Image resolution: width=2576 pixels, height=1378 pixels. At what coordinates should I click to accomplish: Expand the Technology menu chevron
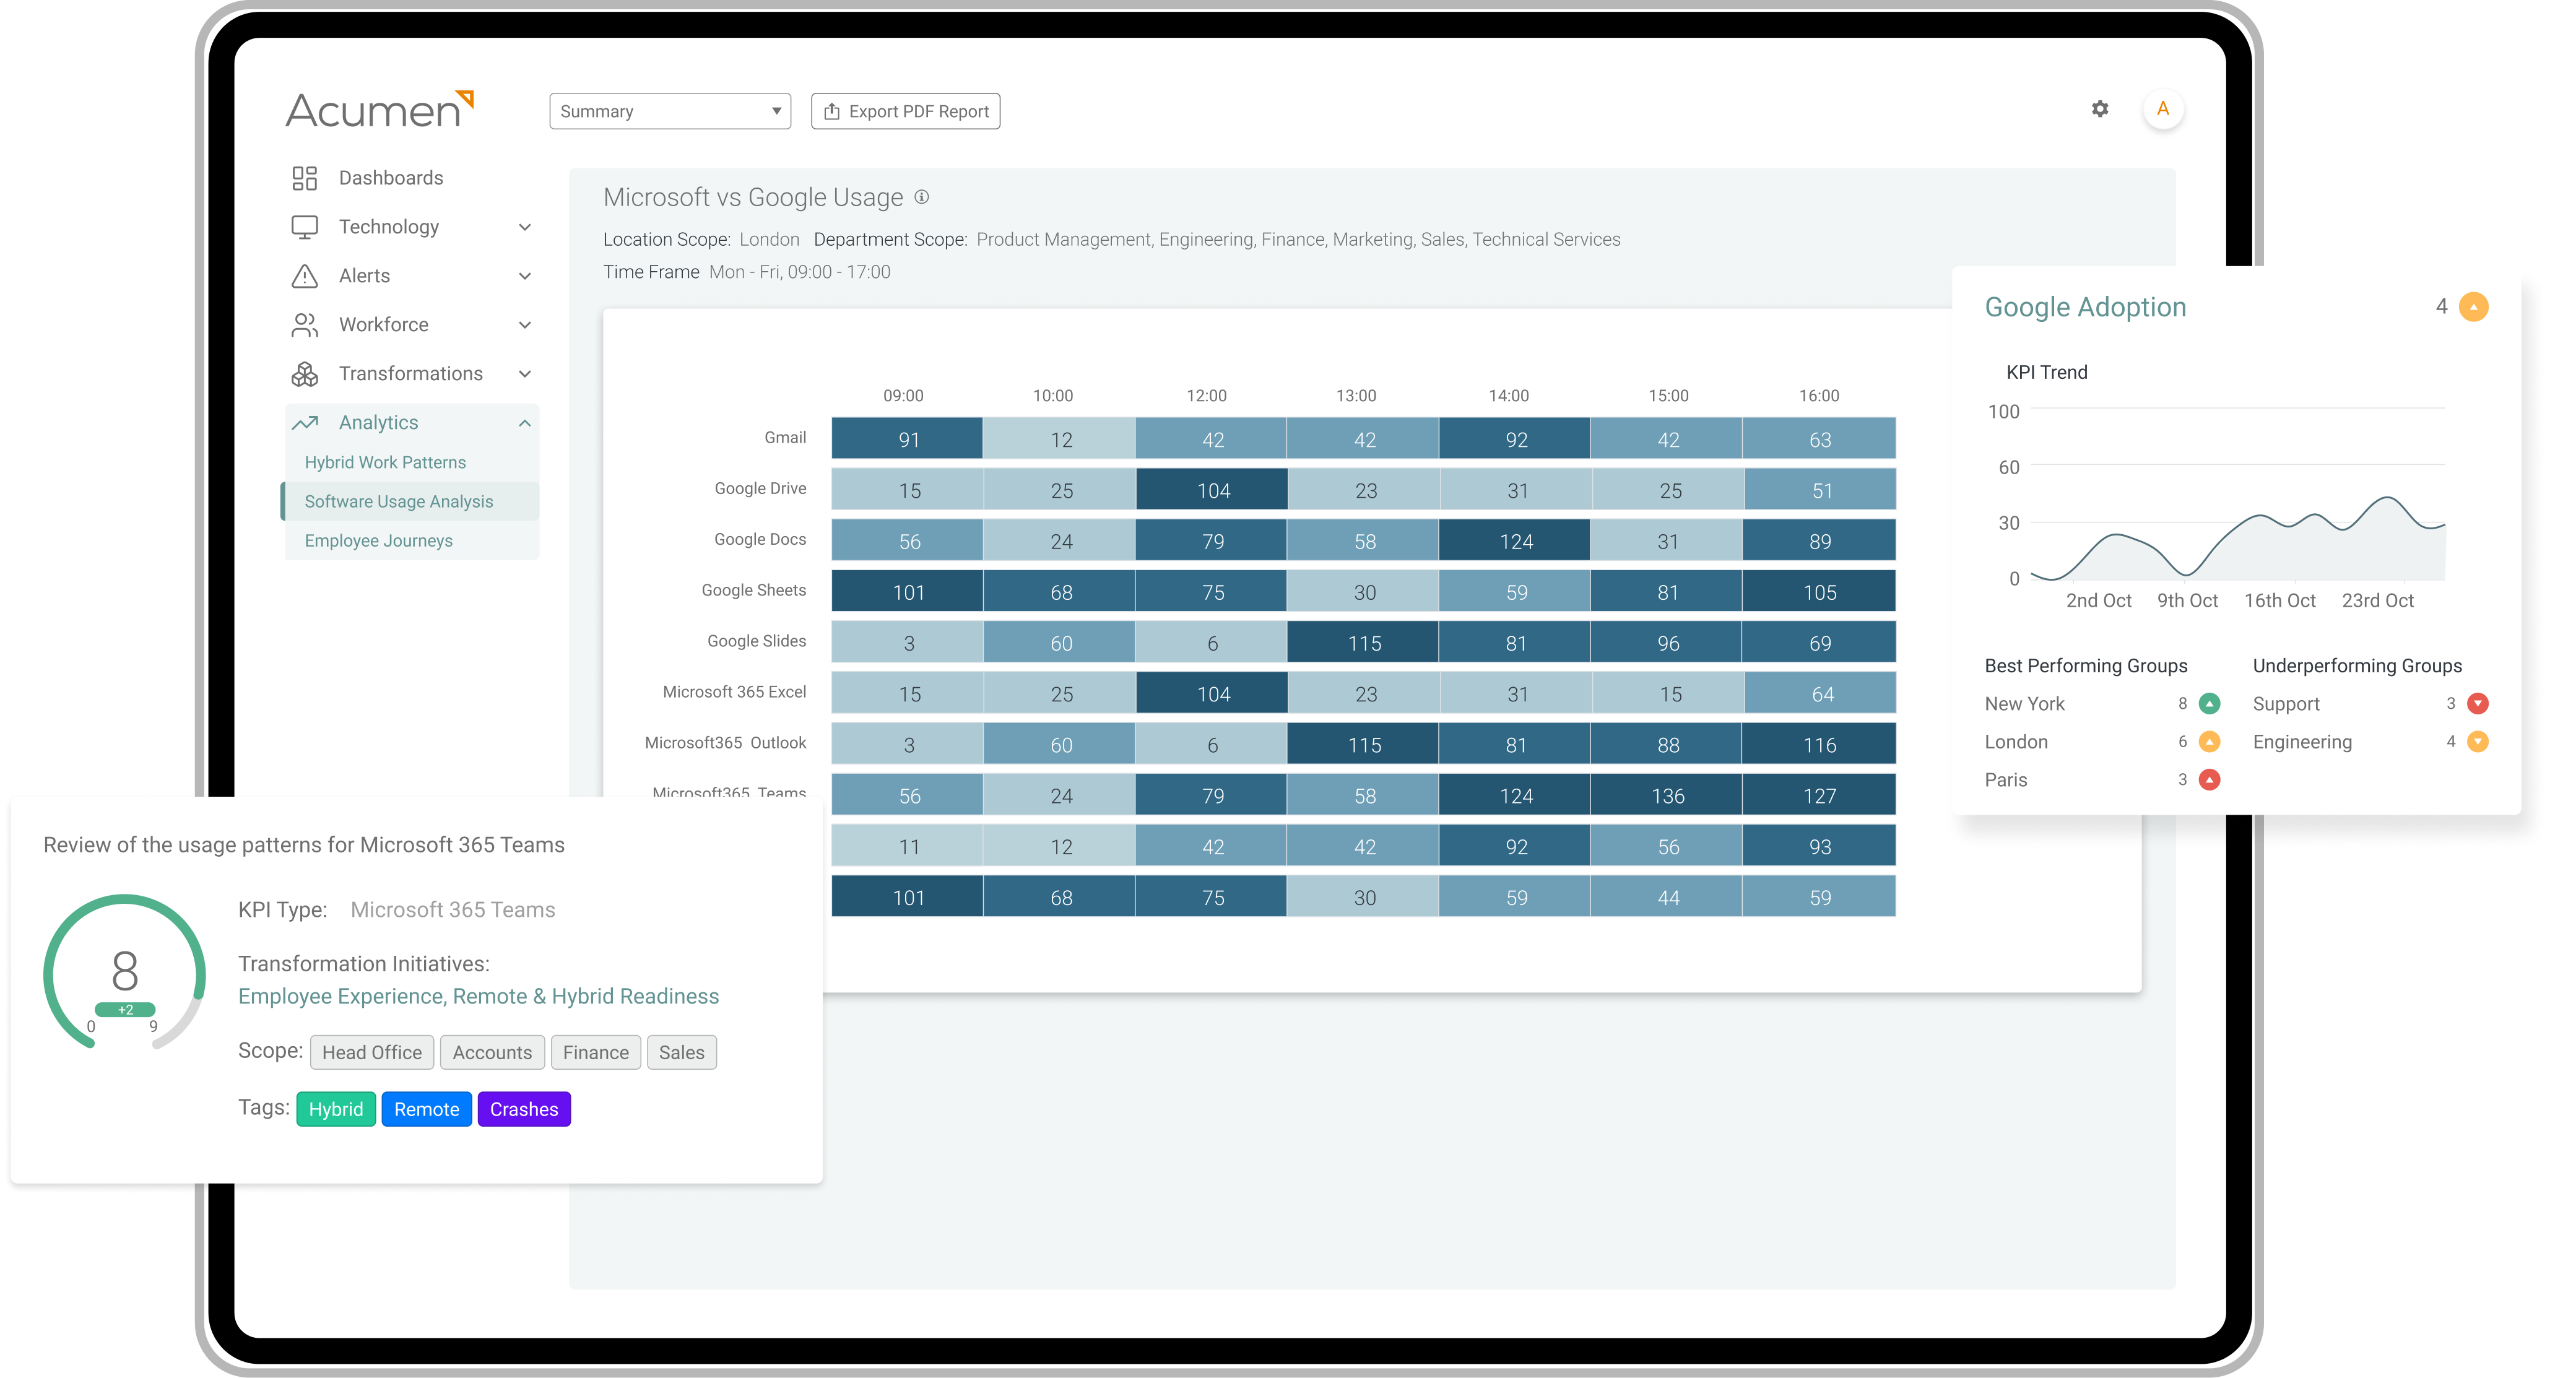click(x=525, y=227)
